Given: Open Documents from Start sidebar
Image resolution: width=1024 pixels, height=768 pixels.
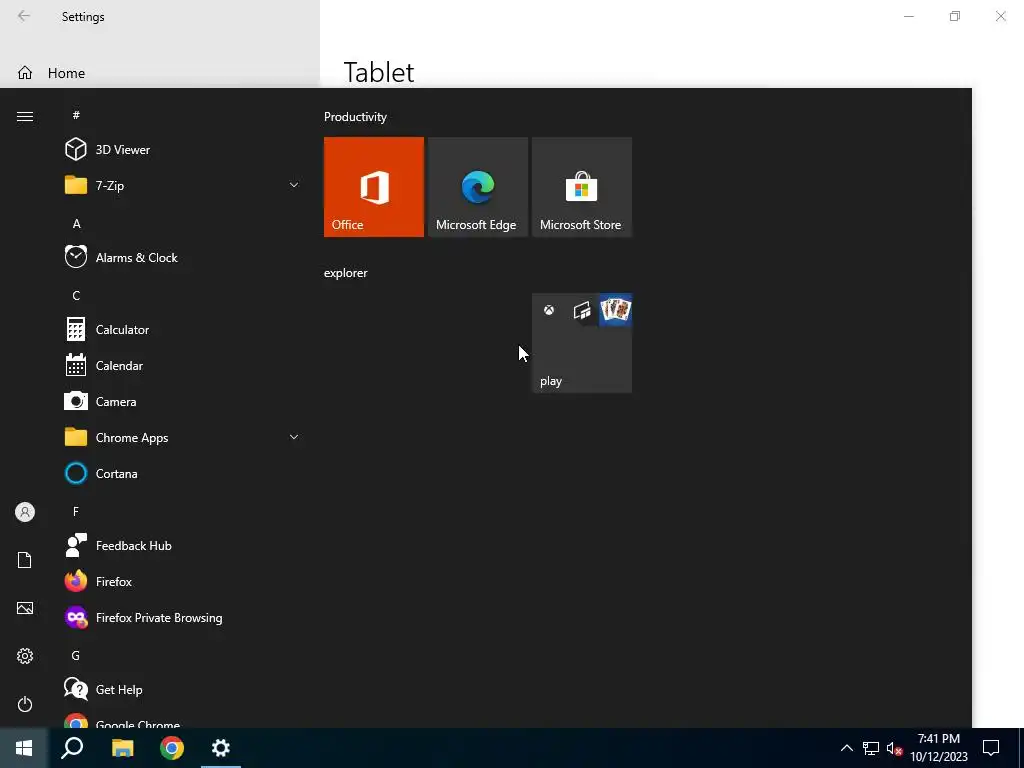Looking at the screenshot, I should [x=25, y=560].
